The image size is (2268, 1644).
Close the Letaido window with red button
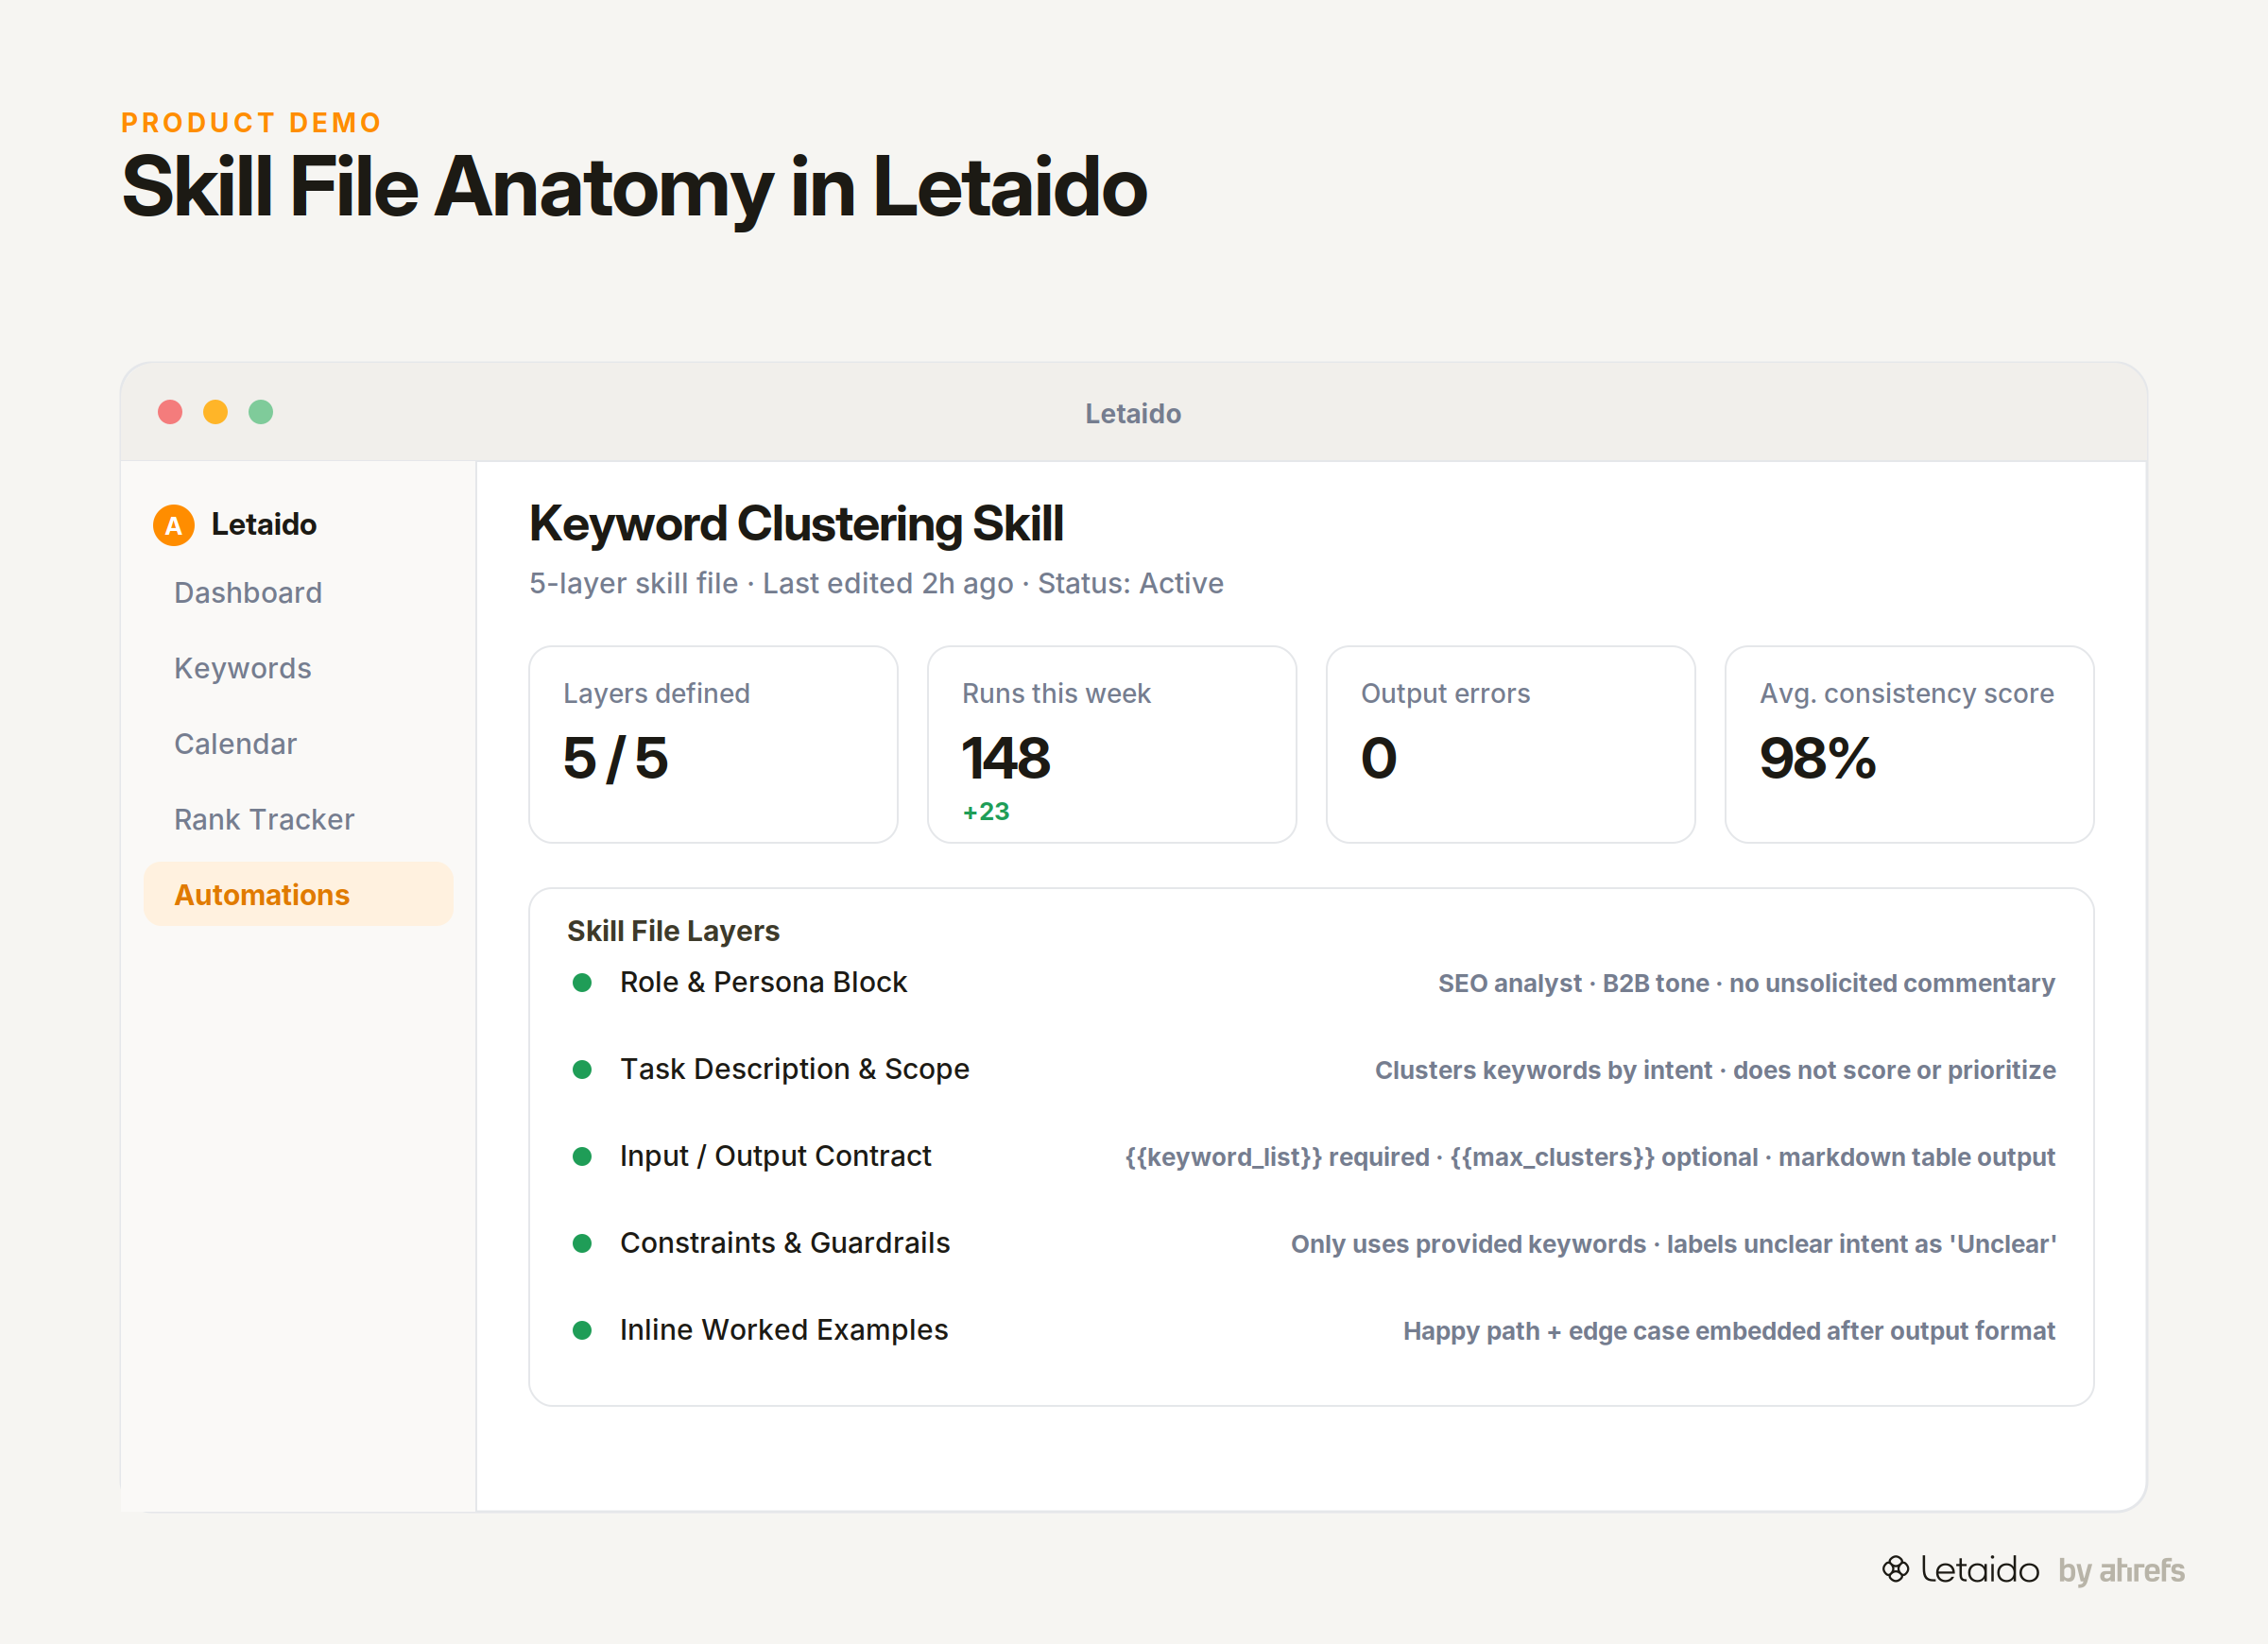click(x=170, y=412)
